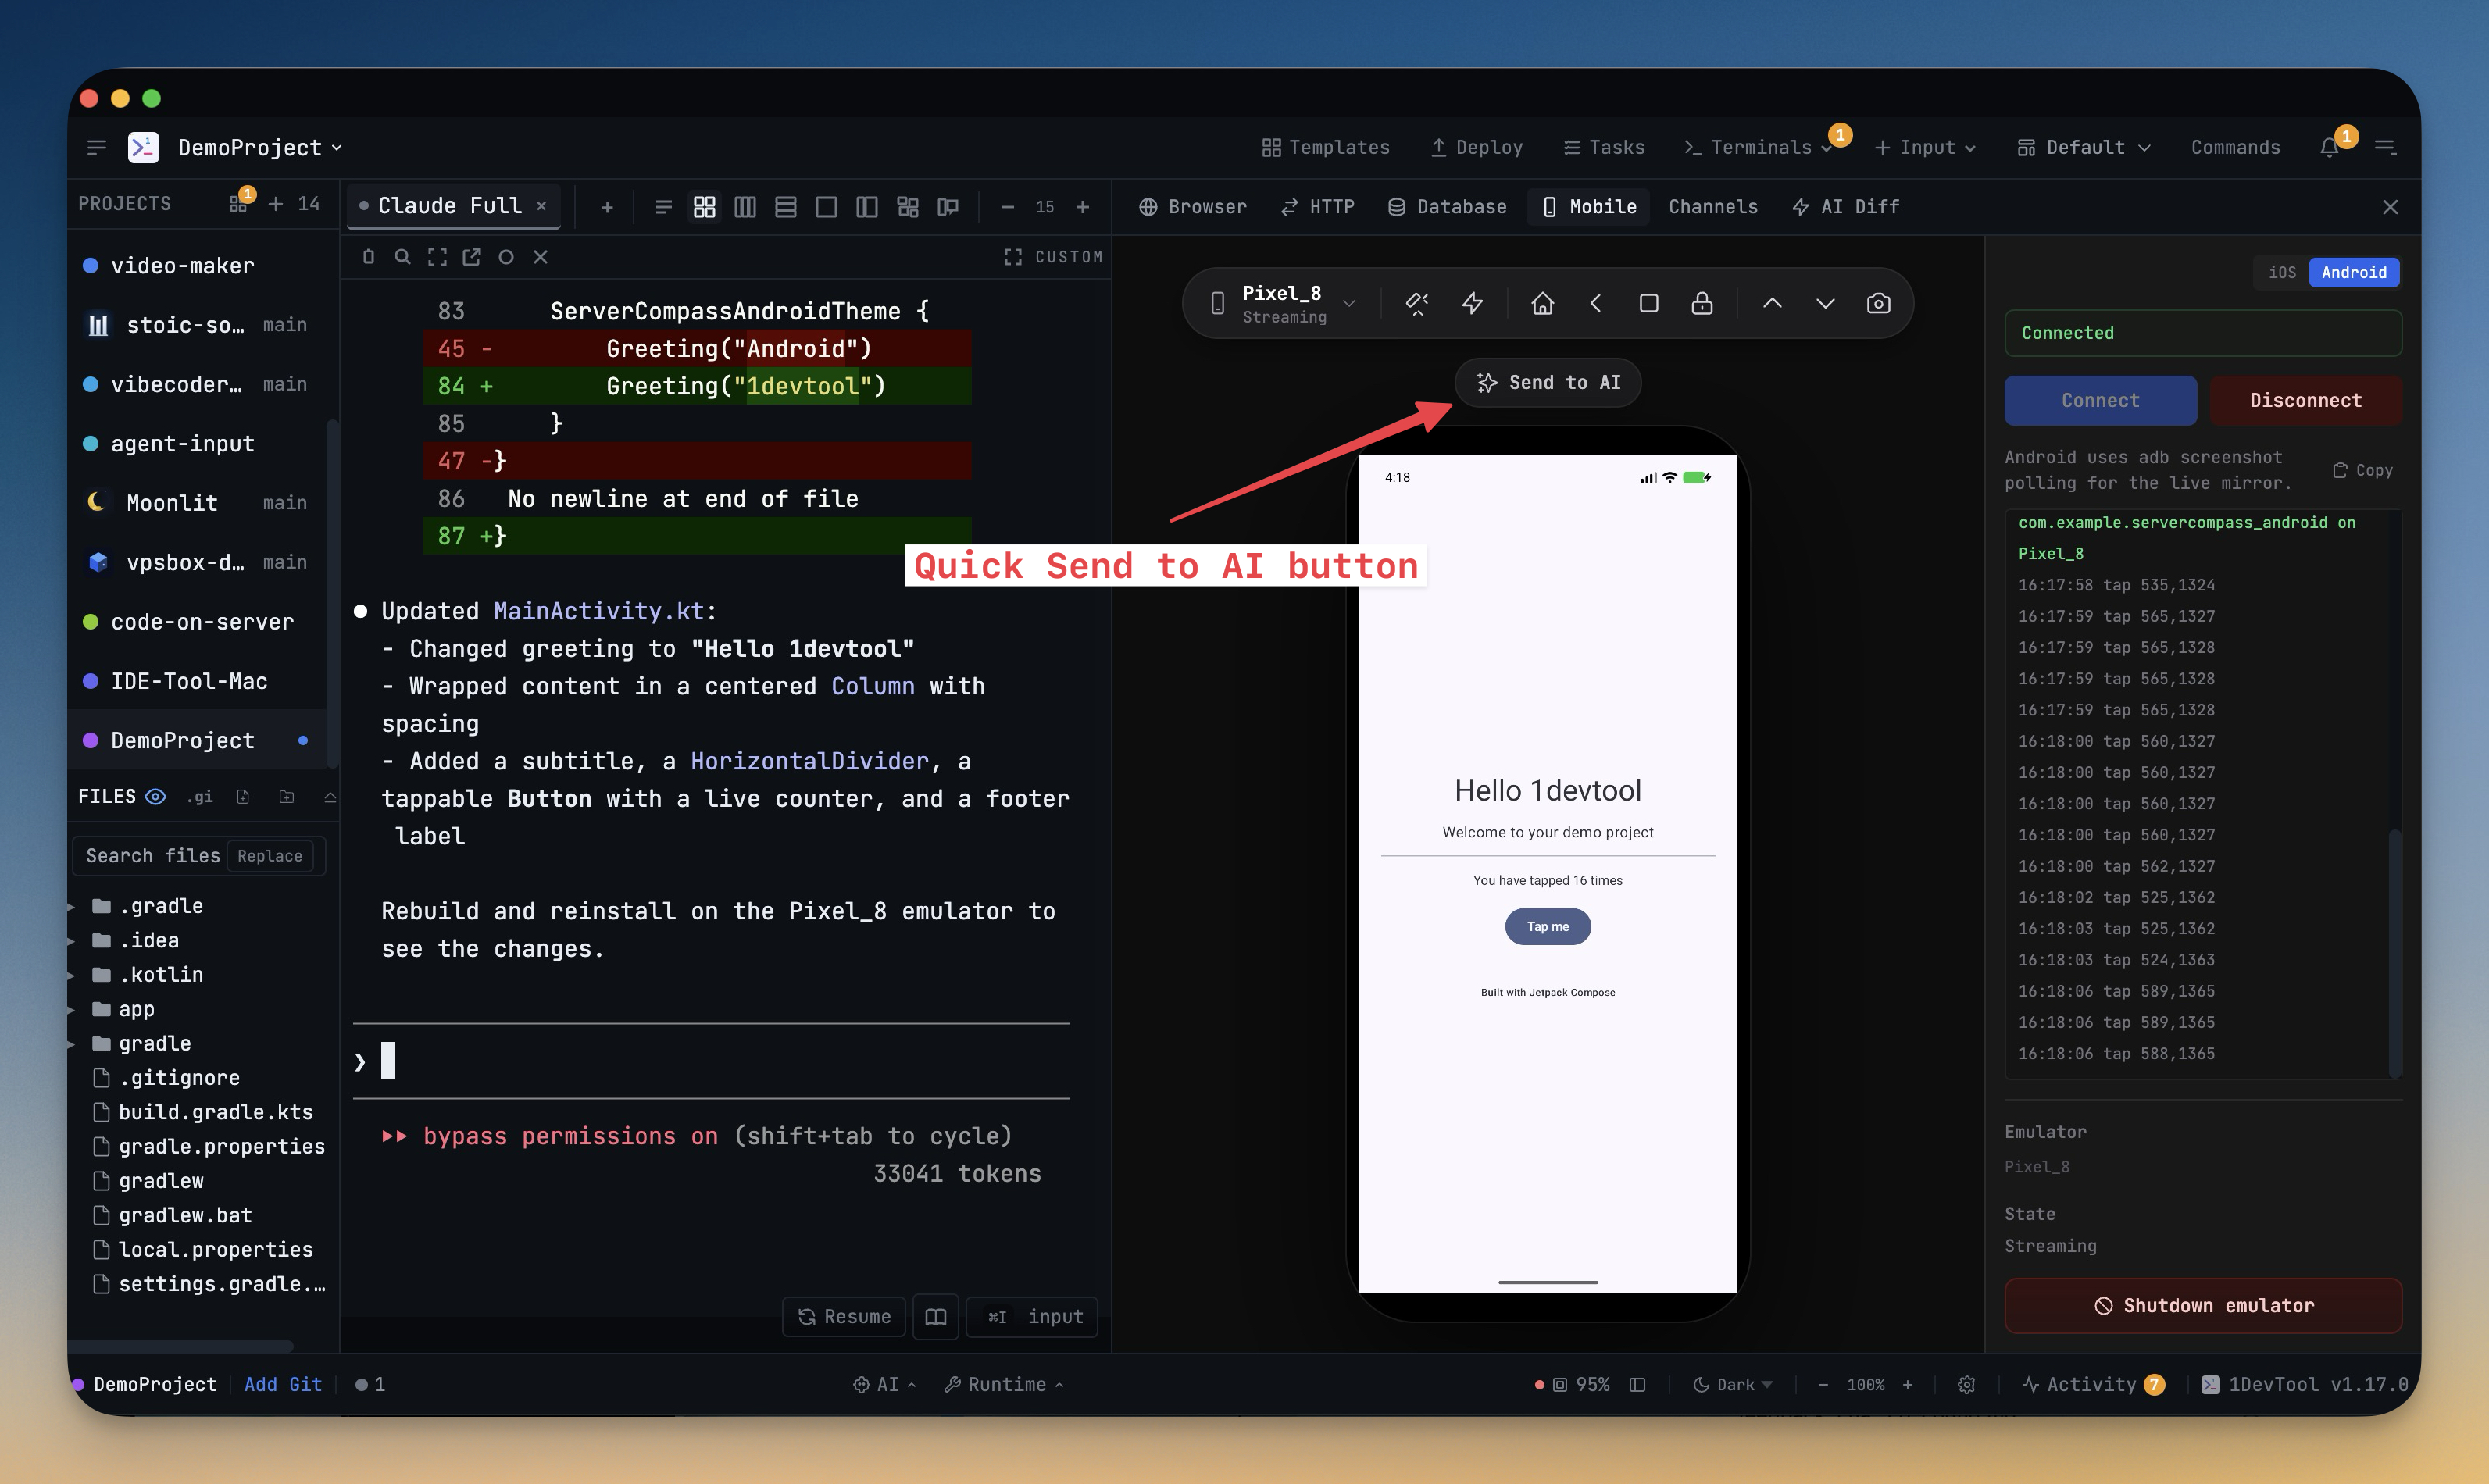Viewport: 2489px width, 1484px height.
Task: Select the four-pane grid layout icon
Action: (x=704, y=206)
